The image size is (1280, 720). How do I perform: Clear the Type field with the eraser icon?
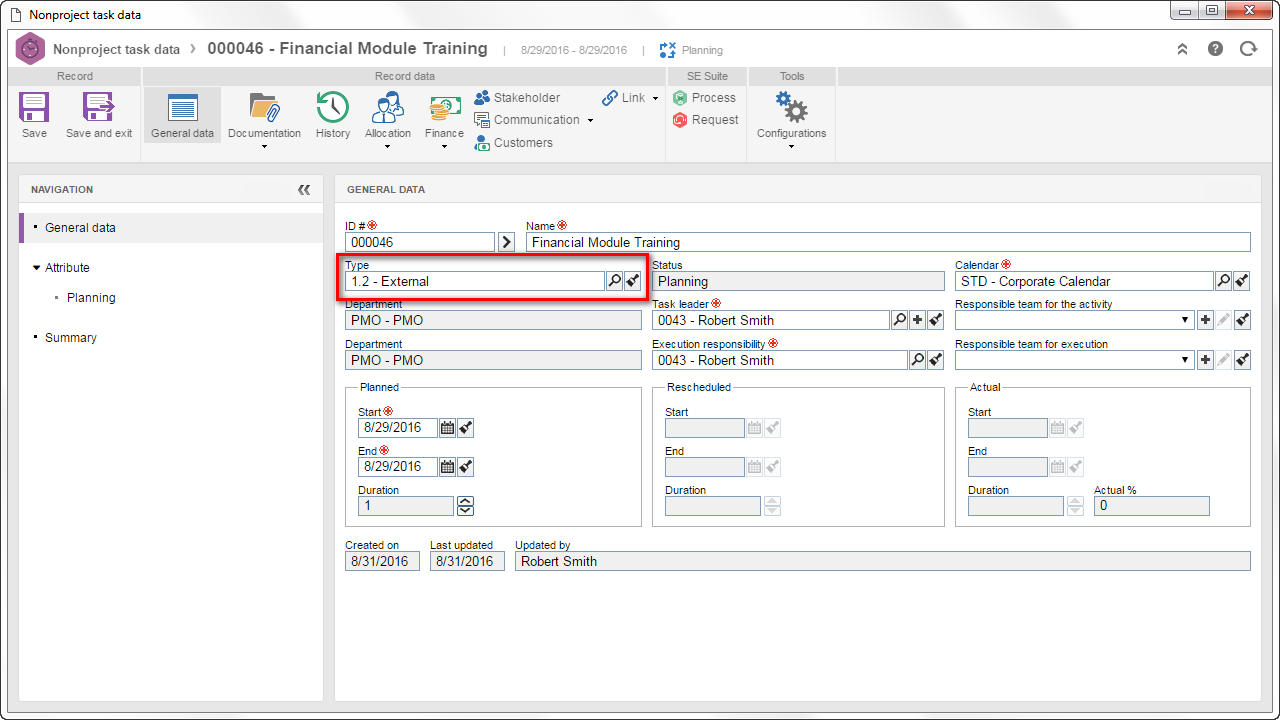pos(632,282)
